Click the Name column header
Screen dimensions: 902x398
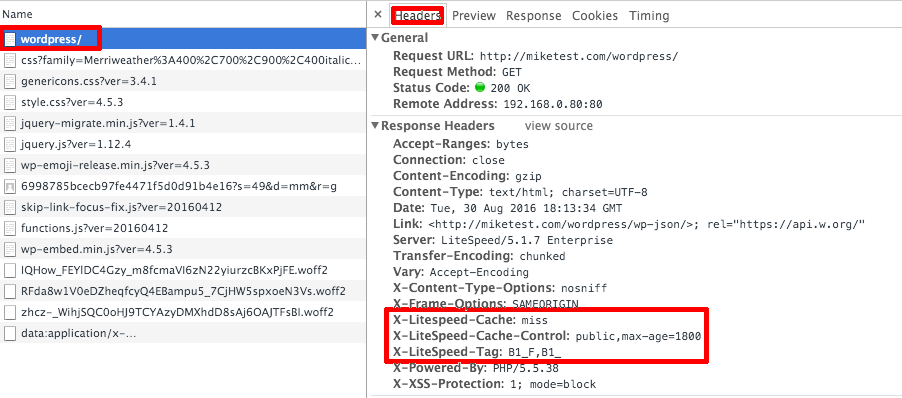point(17,14)
